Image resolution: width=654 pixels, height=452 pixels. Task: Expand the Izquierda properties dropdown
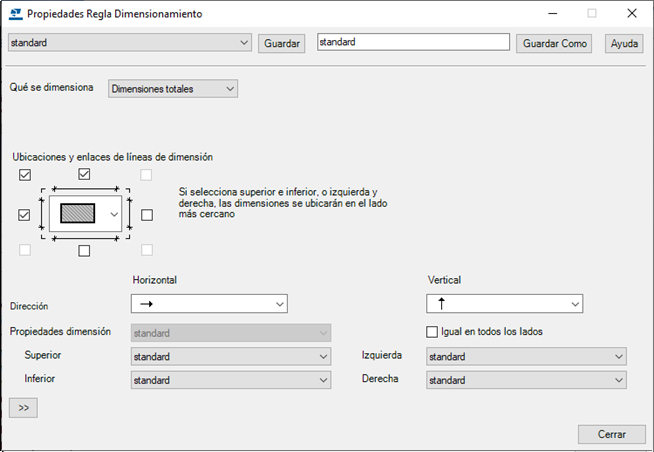coord(526,356)
